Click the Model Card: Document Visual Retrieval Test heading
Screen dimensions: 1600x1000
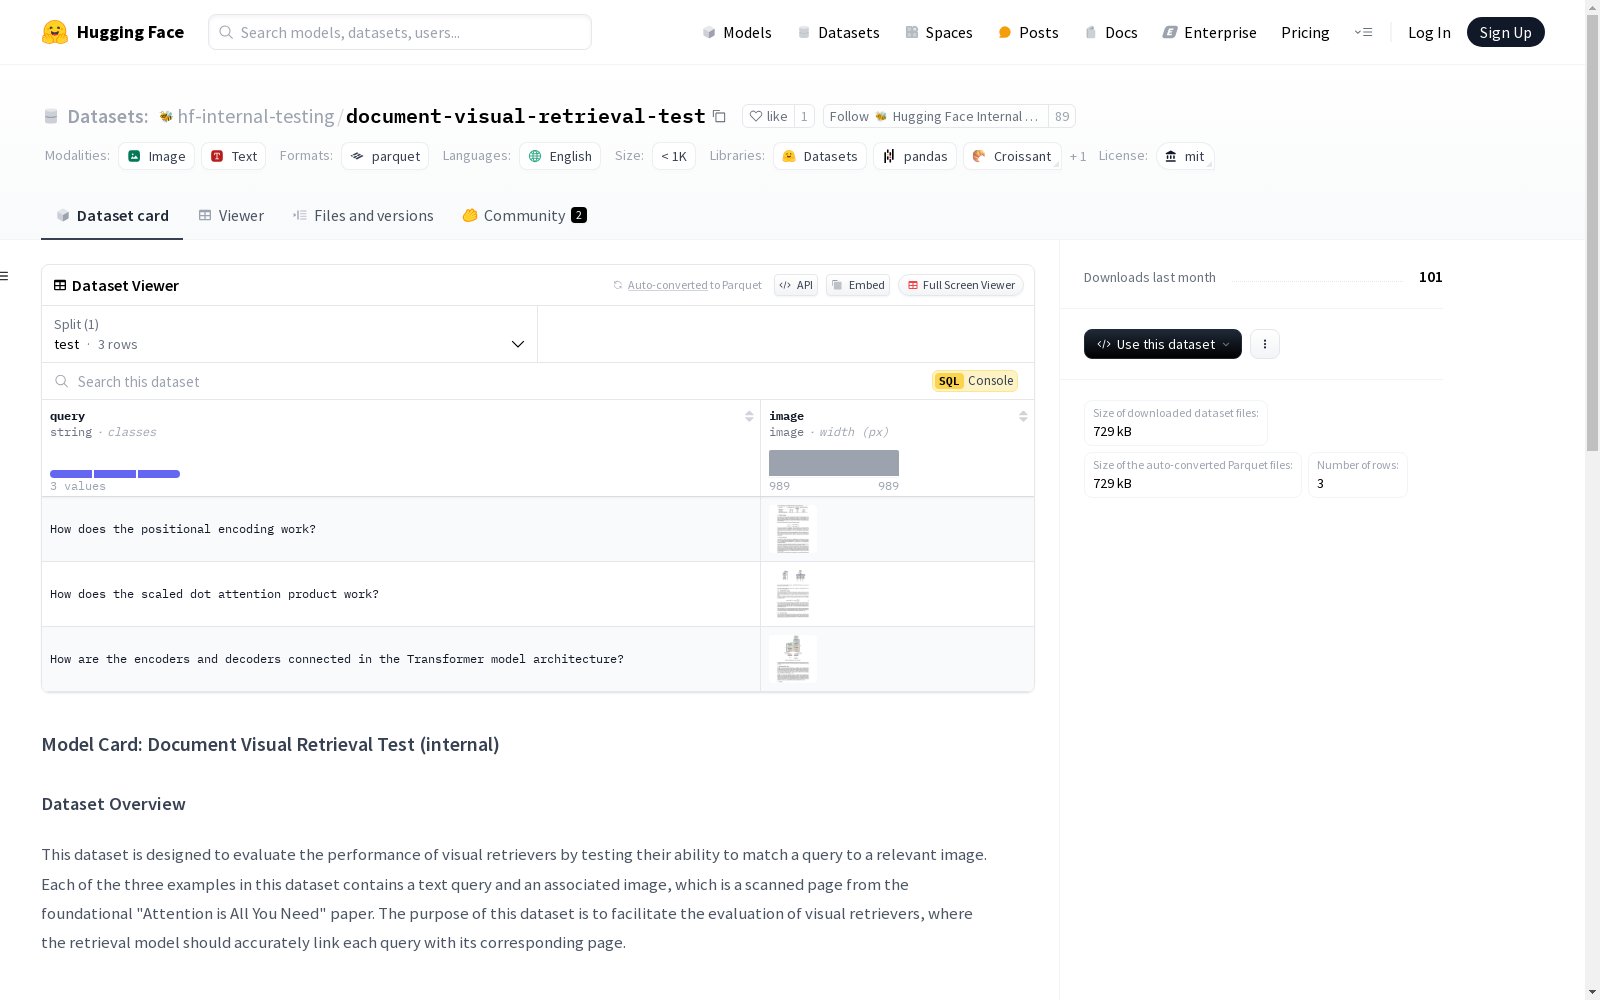click(270, 744)
